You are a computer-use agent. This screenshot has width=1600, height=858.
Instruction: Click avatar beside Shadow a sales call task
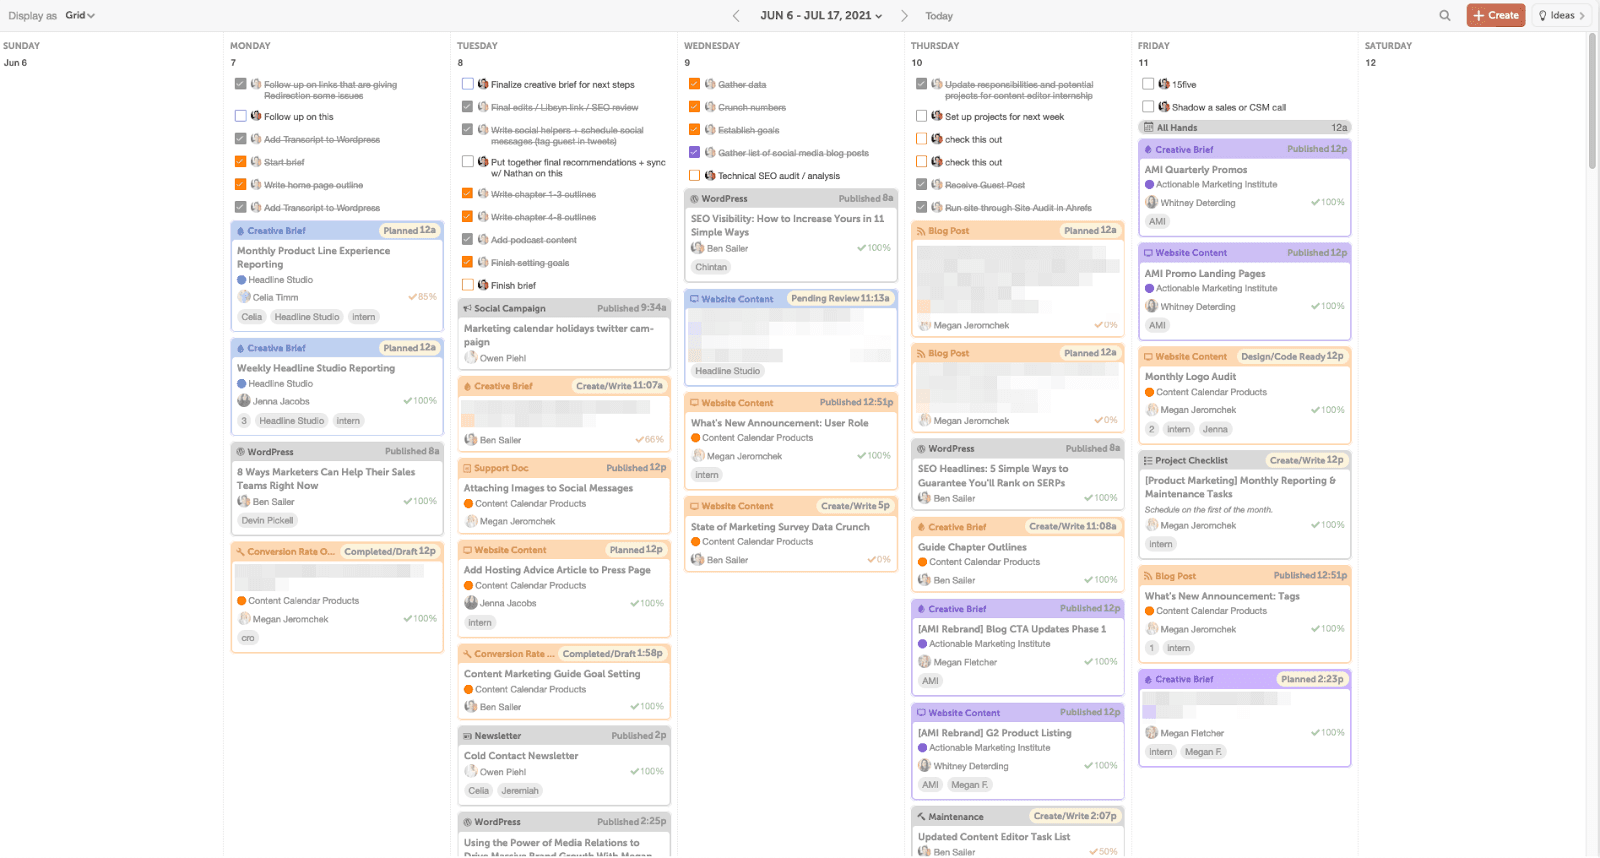[x=1164, y=107]
